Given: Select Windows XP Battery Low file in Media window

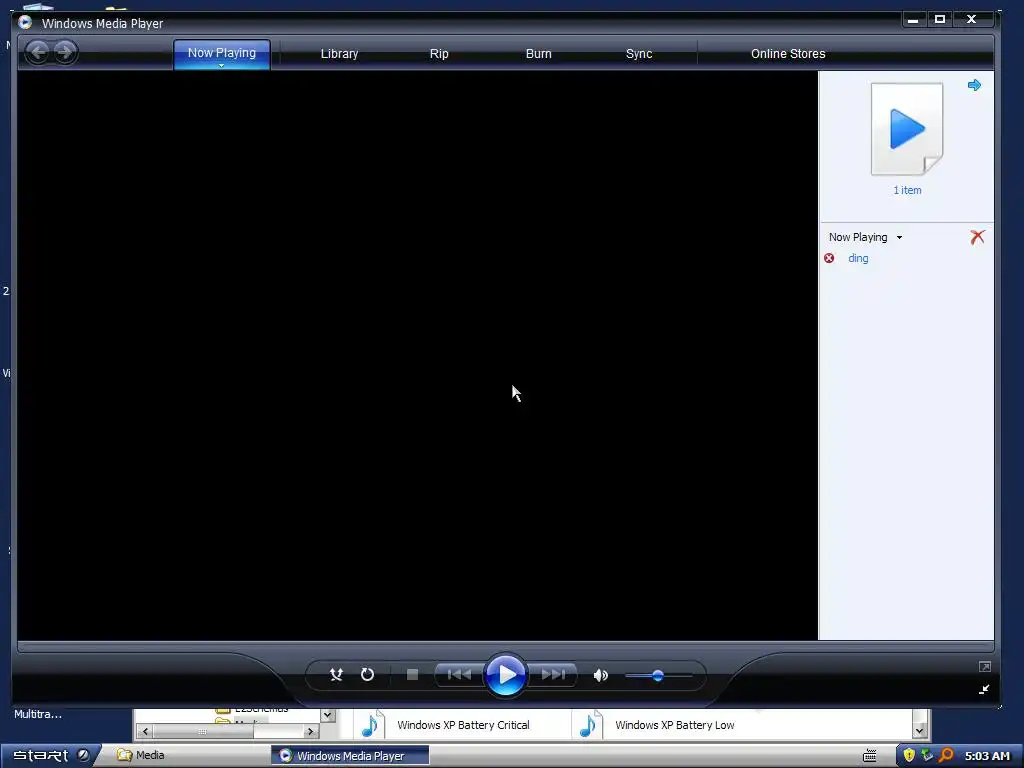Looking at the screenshot, I should click(x=675, y=725).
